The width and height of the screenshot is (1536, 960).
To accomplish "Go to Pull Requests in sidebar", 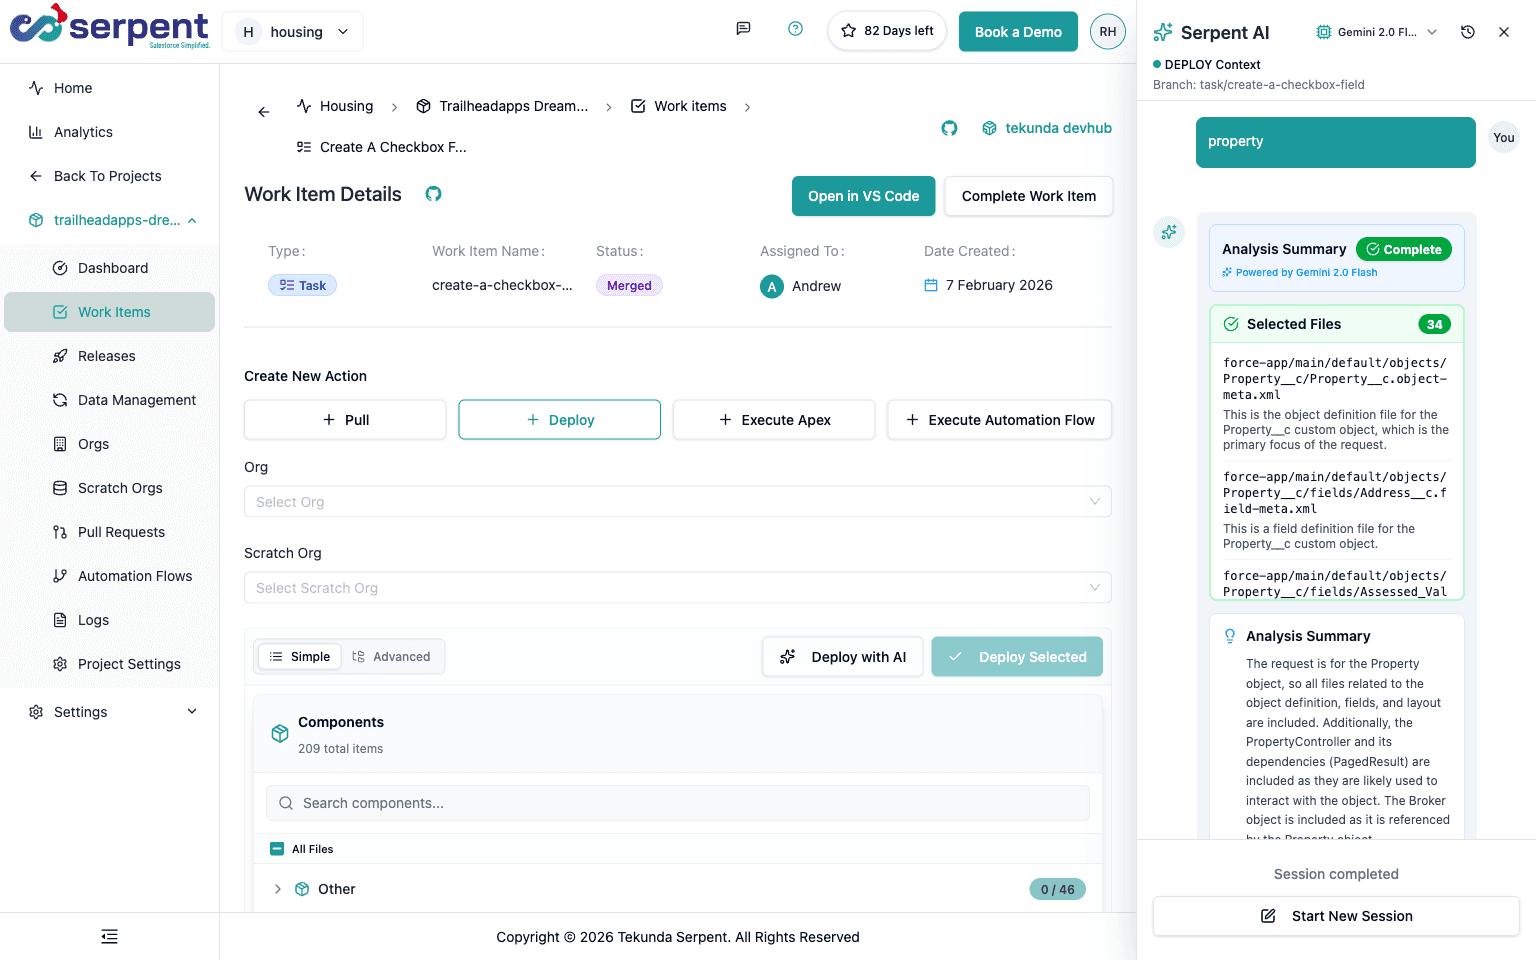I will [121, 532].
